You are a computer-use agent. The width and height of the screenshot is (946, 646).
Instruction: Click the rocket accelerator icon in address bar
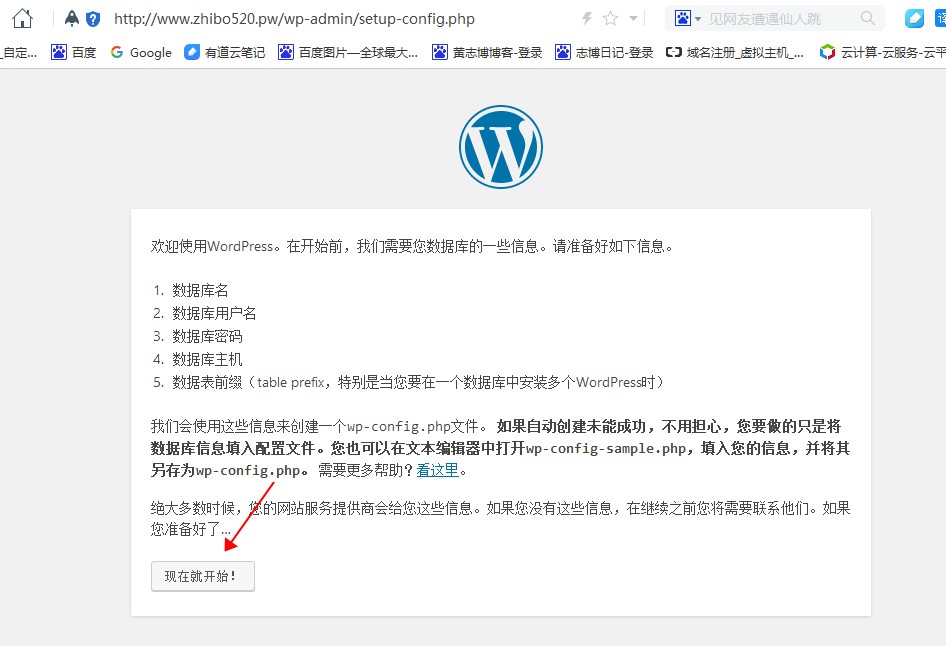[x=72, y=18]
